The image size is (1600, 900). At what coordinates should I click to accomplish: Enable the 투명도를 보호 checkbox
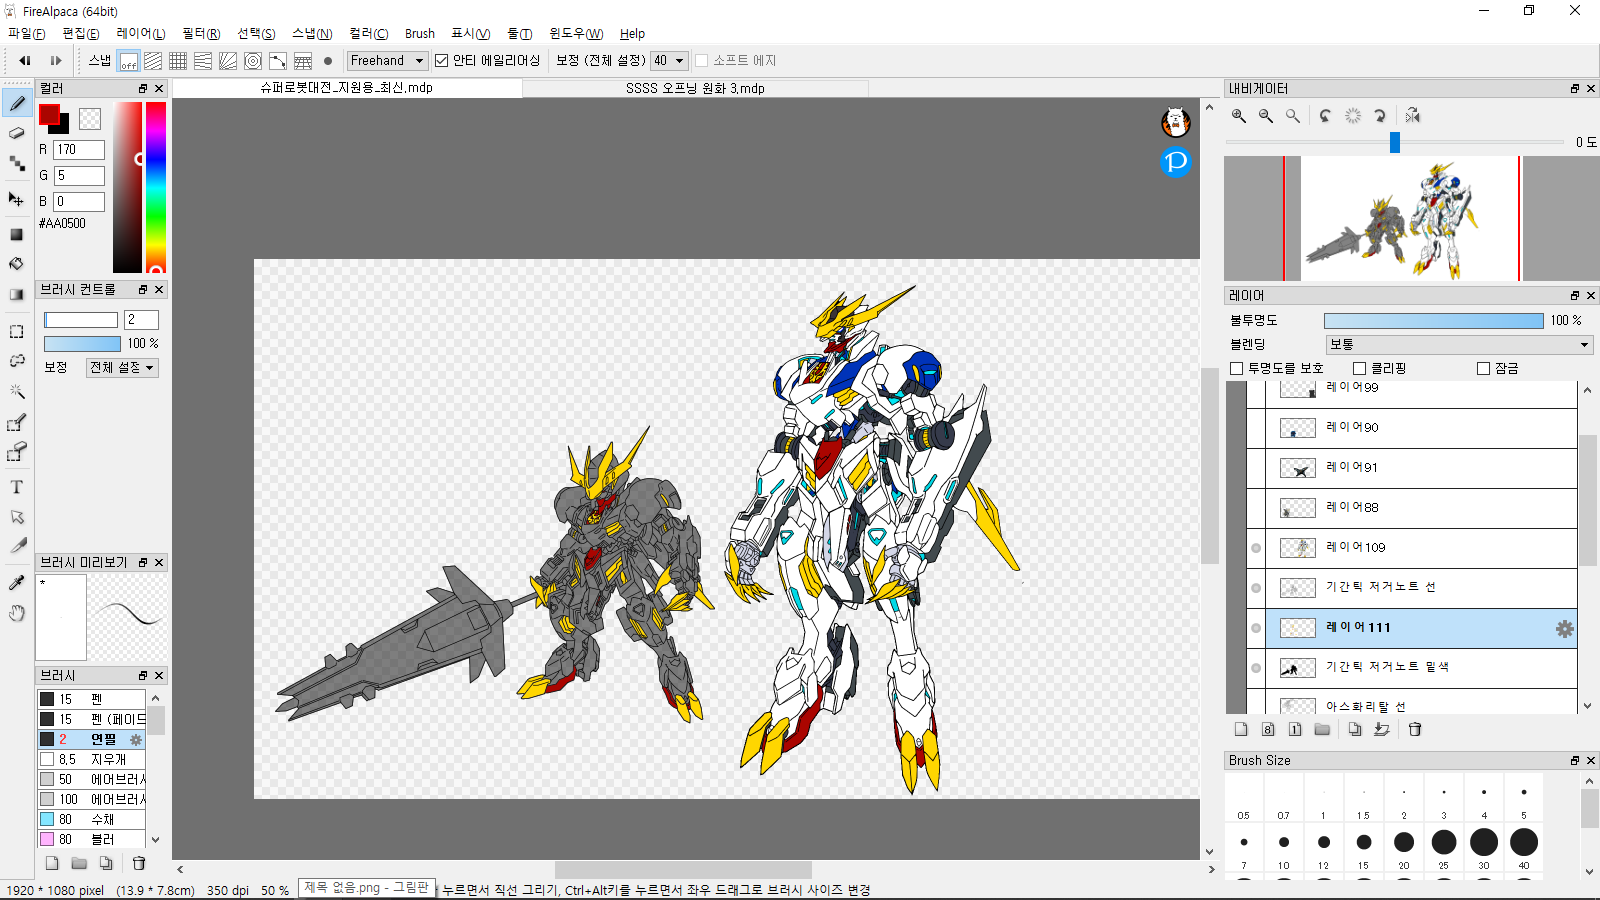coord(1237,368)
